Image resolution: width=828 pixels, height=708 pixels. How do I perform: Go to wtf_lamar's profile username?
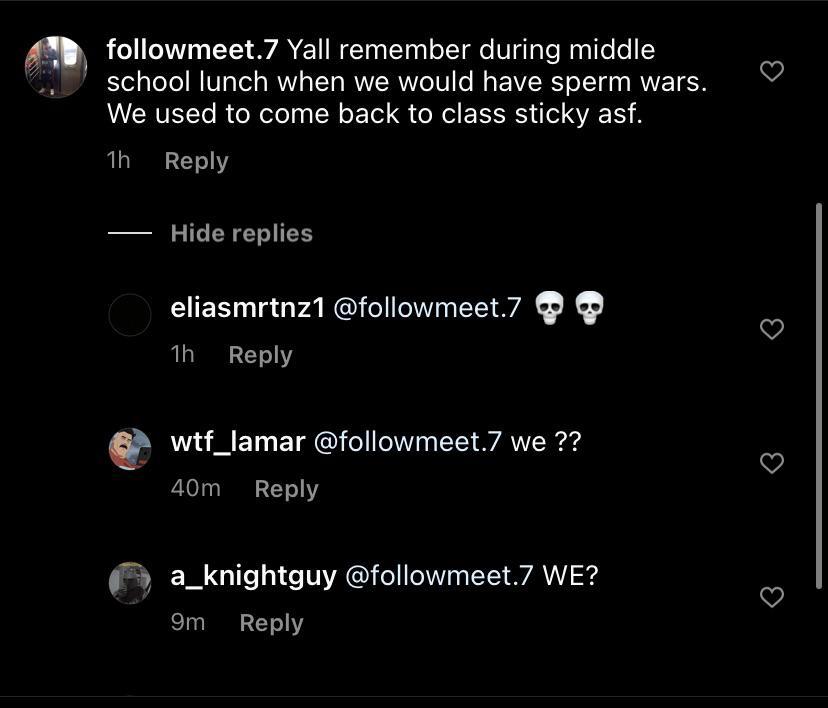(237, 442)
